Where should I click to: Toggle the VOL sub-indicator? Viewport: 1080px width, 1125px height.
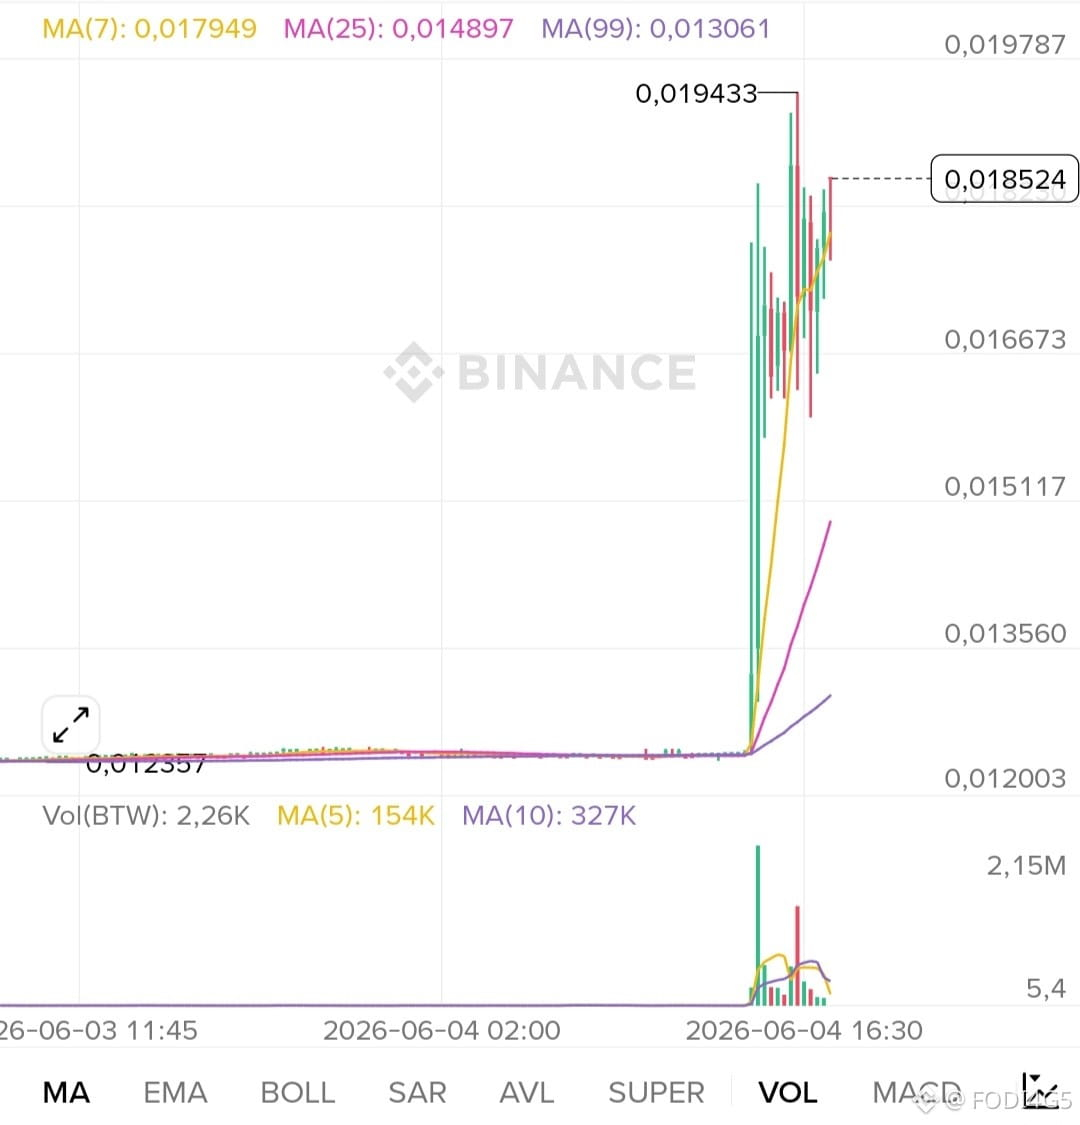click(788, 1093)
